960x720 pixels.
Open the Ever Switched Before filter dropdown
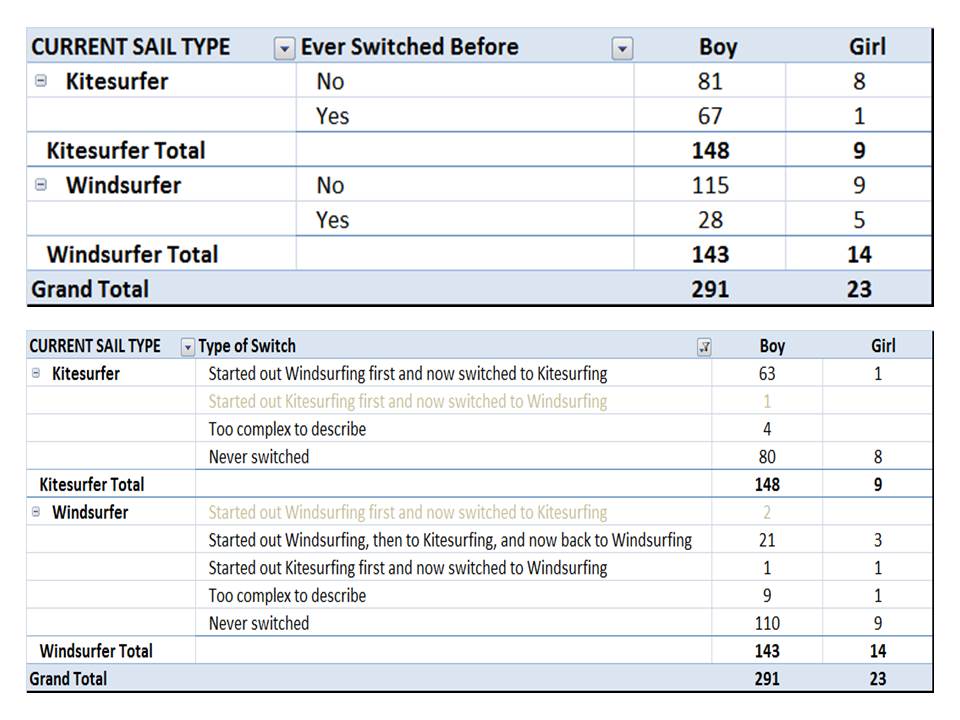coord(622,48)
